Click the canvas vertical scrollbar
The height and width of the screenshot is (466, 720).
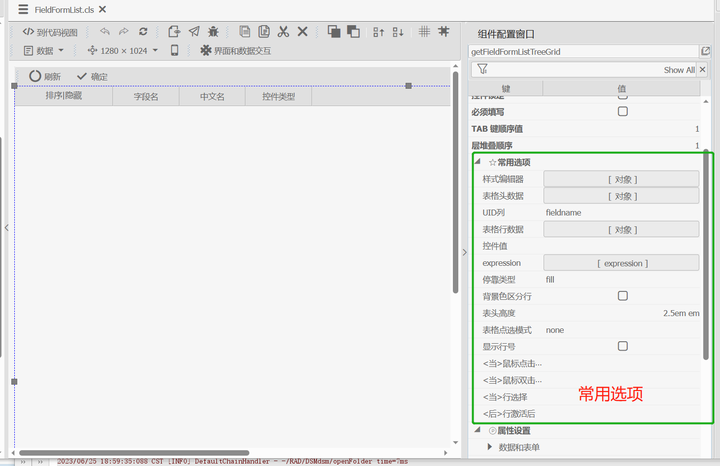[456, 182]
